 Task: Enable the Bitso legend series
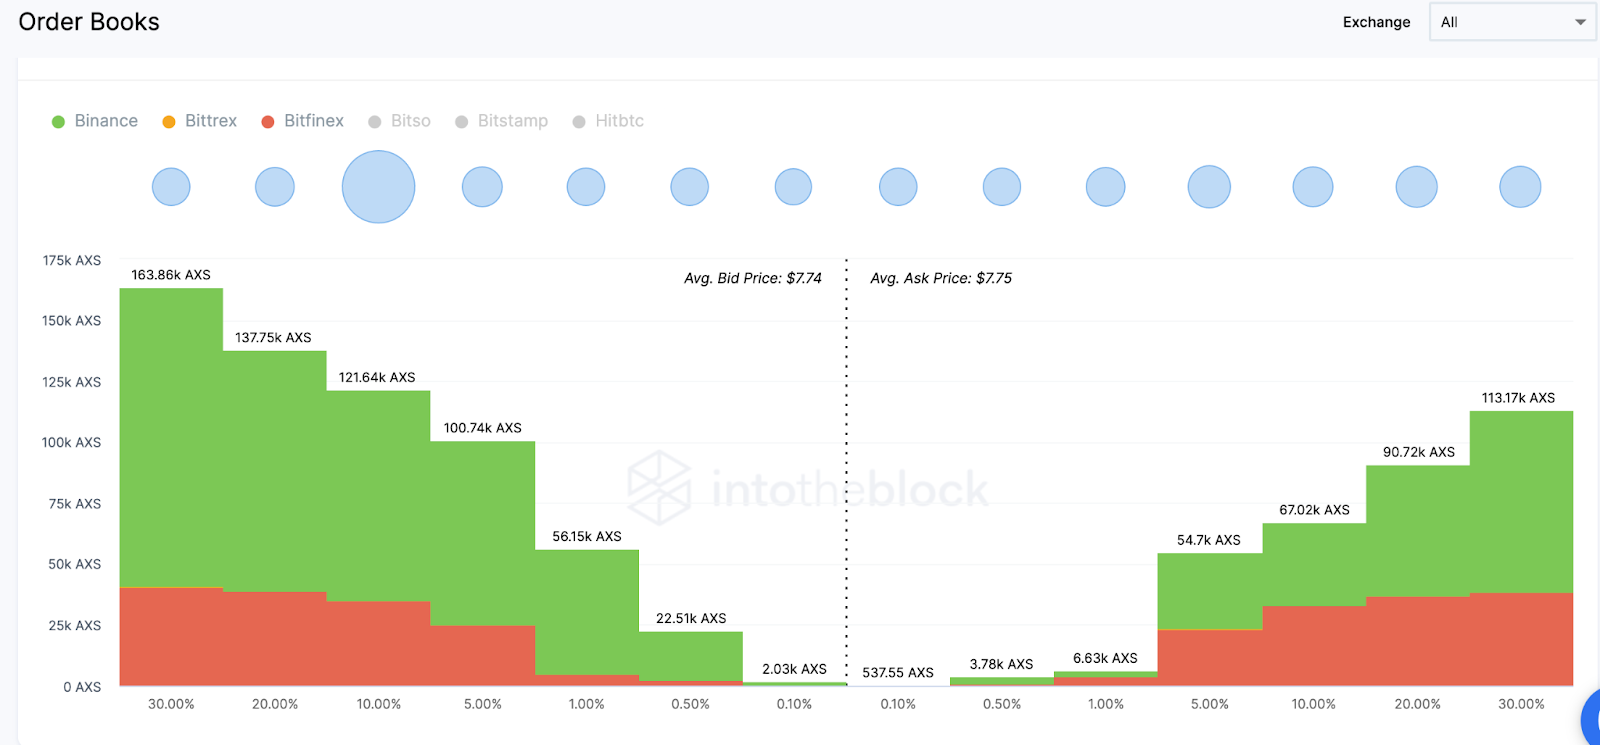tap(400, 121)
